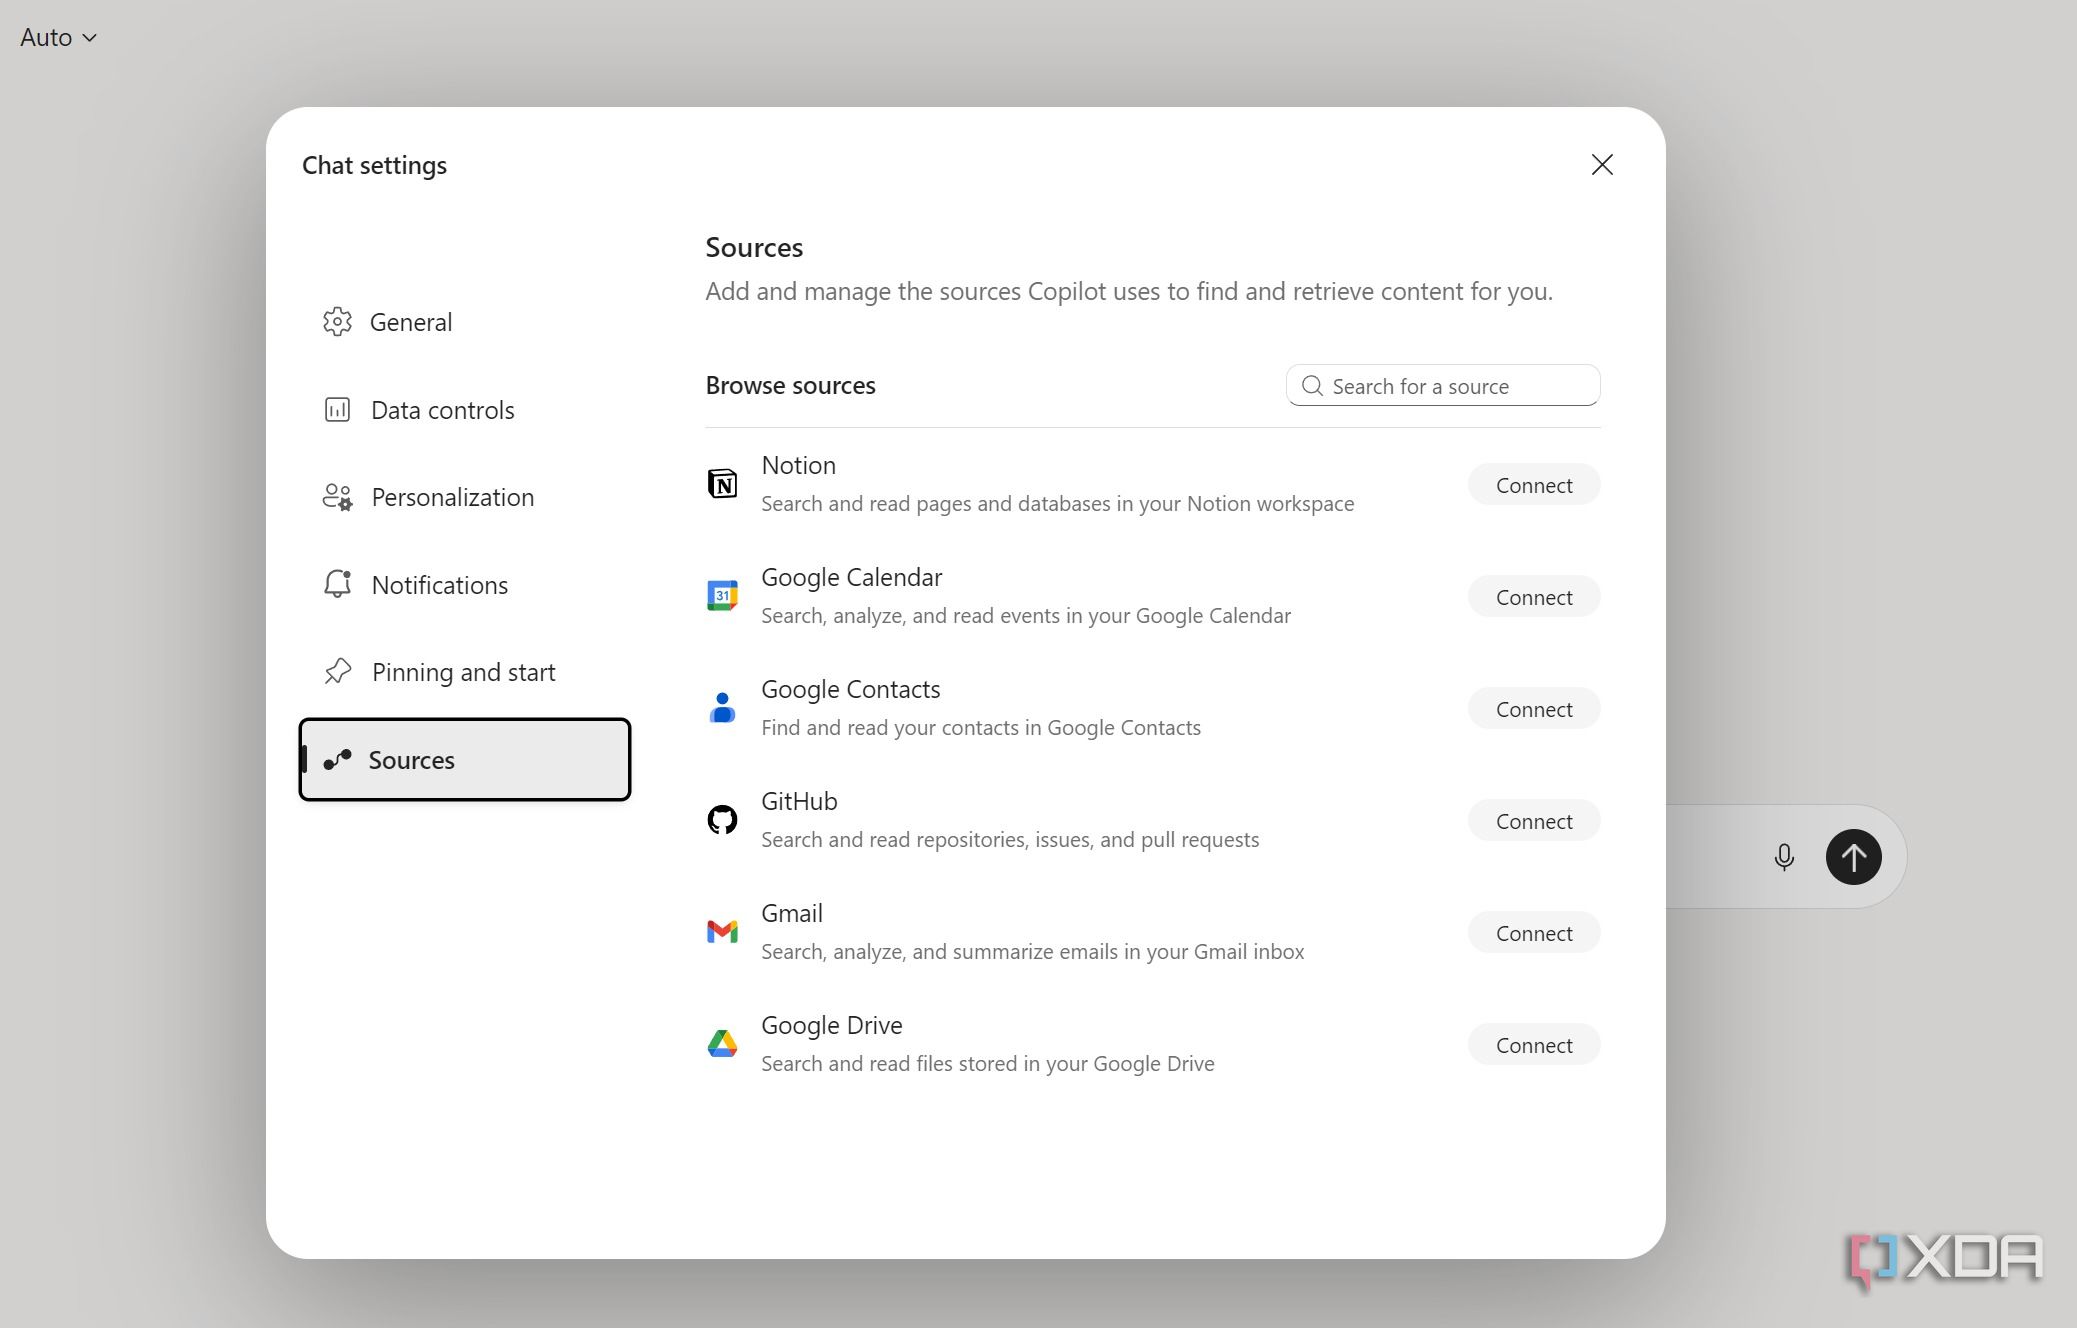Connect Google Calendar
Screen dimensions: 2077x1328
click(1534, 597)
